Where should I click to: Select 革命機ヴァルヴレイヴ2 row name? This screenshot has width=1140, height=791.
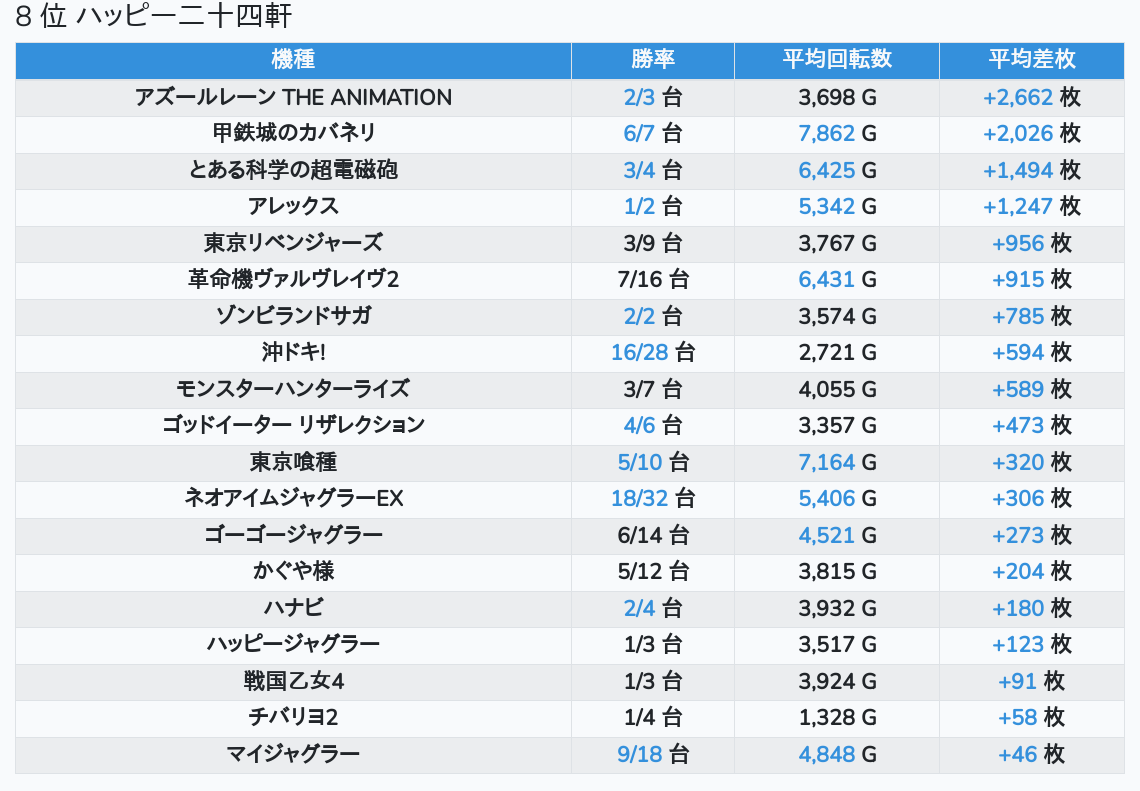pos(293,279)
